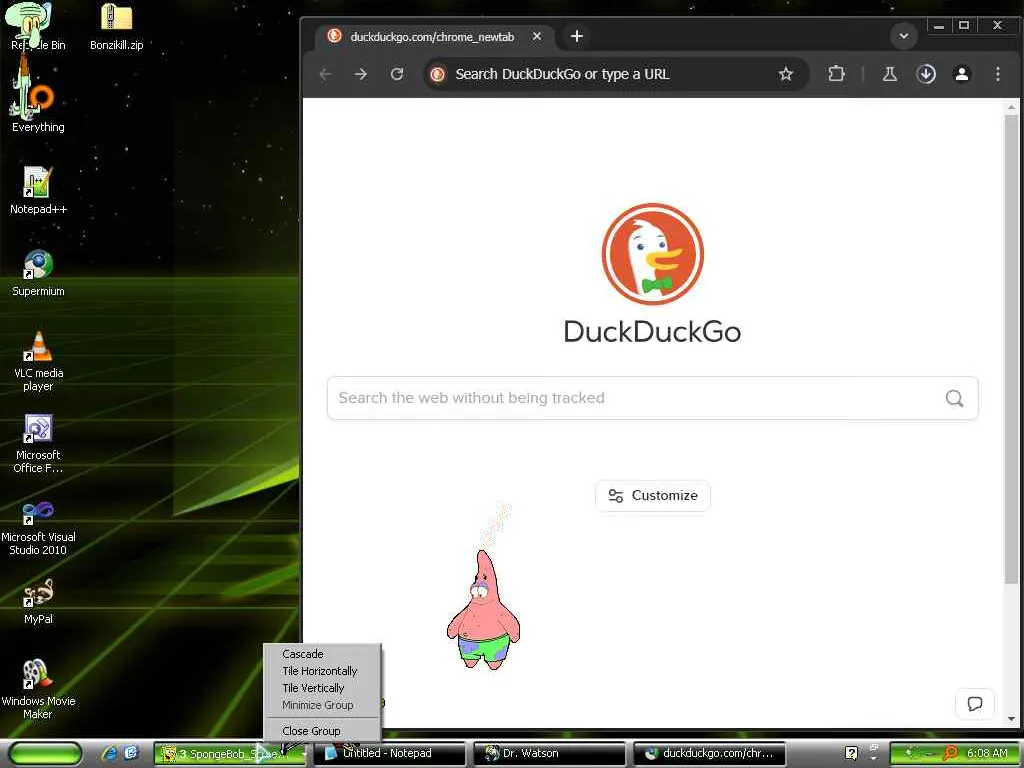The height and width of the screenshot is (768, 1024).
Task: Select the Microsoft Office F... shortcut
Action: (38, 444)
